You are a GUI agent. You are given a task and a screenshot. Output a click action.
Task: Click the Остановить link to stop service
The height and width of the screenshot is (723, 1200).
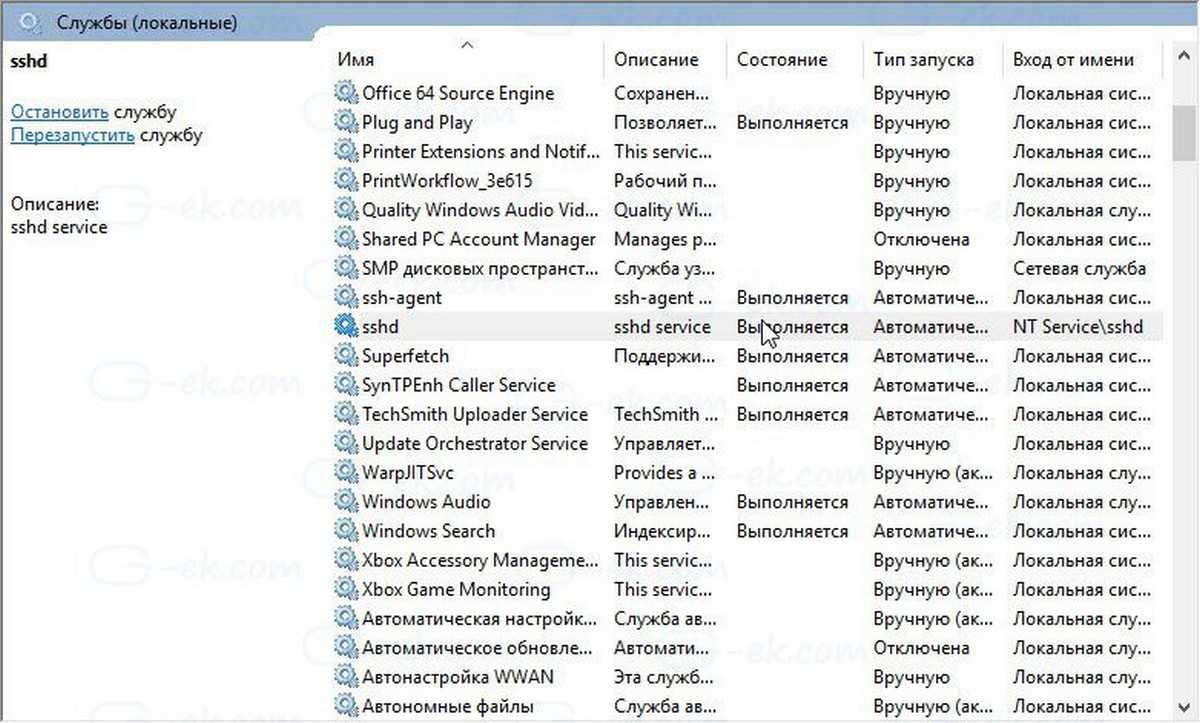(59, 112)
